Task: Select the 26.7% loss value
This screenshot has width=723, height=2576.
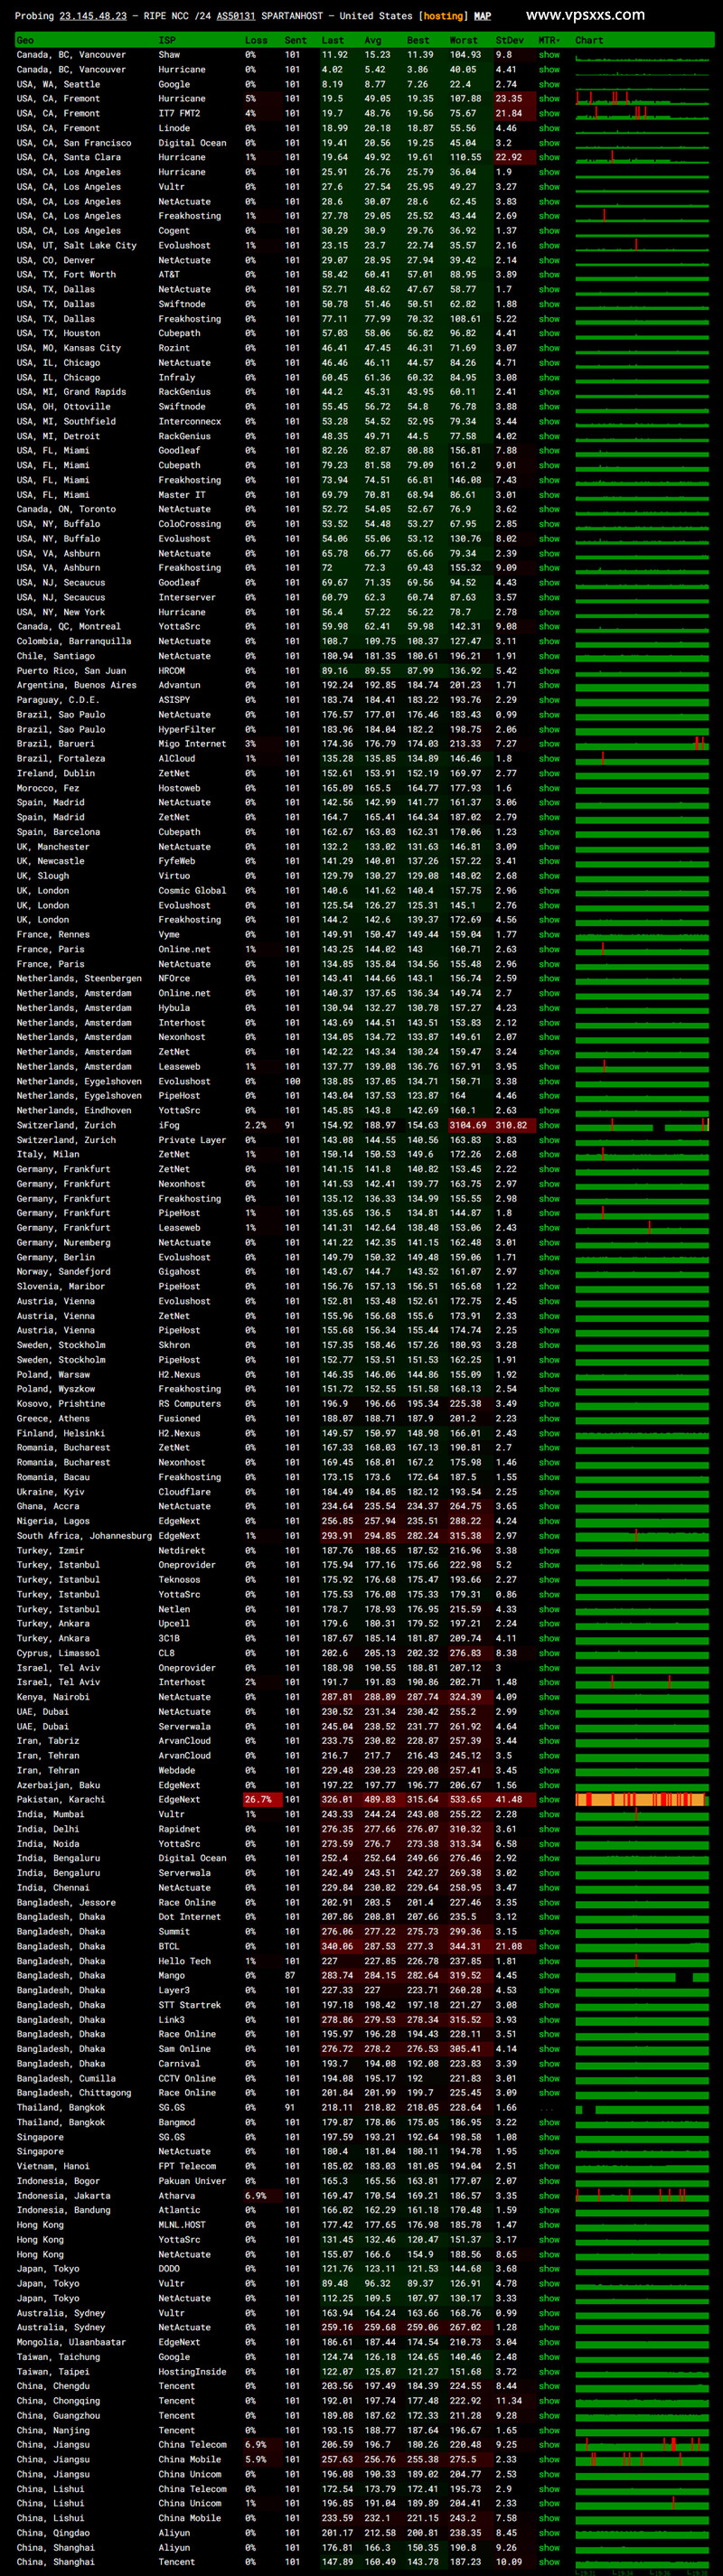Action: [258, 1799]
